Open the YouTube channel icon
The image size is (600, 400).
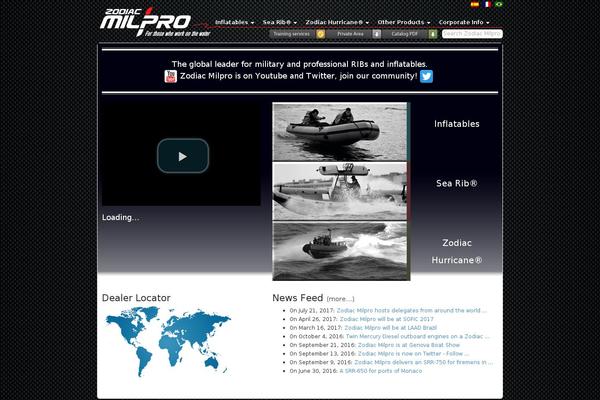point(171,76)
